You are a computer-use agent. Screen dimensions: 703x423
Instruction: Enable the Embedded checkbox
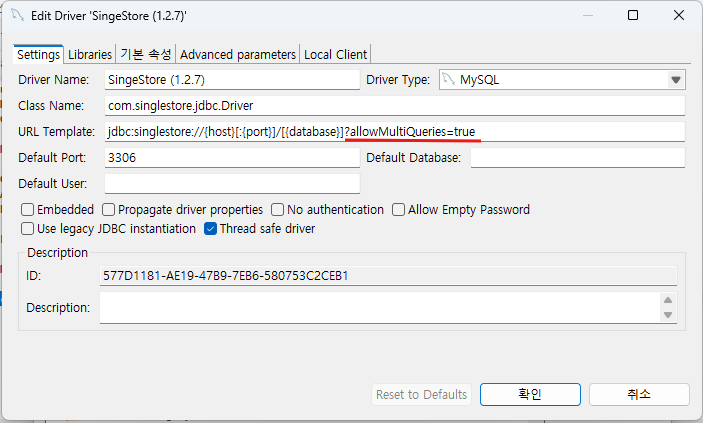point(27,209)
